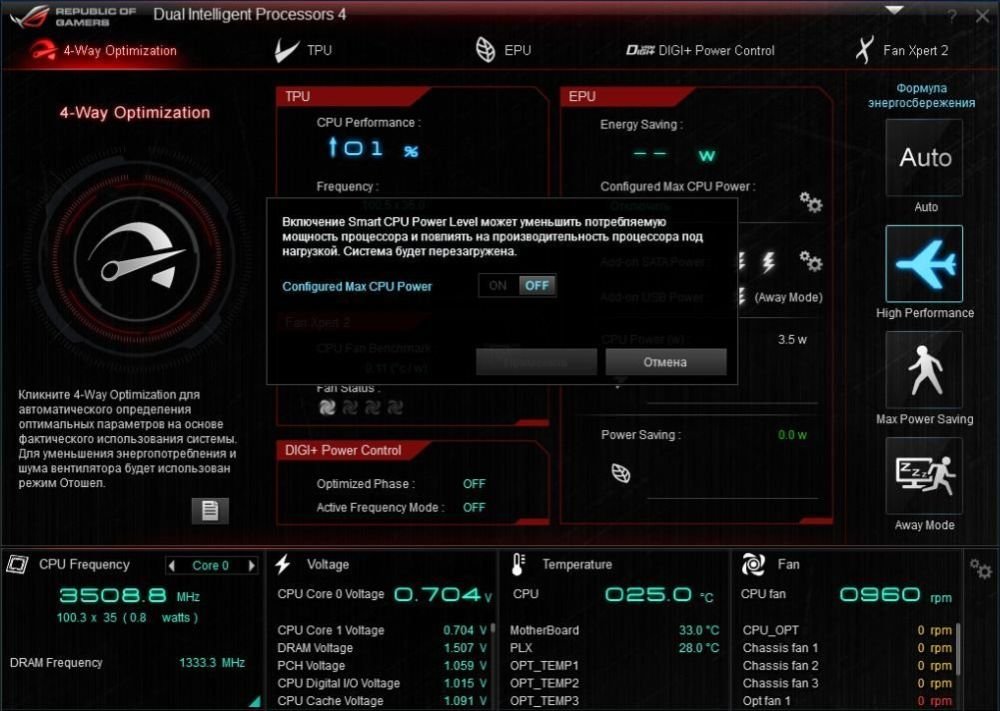The width and height of the screenshot is (1000, 711).
Task: Click the Temperature thermometer icon
Action: pyautogui.click(x=518, y=564)
